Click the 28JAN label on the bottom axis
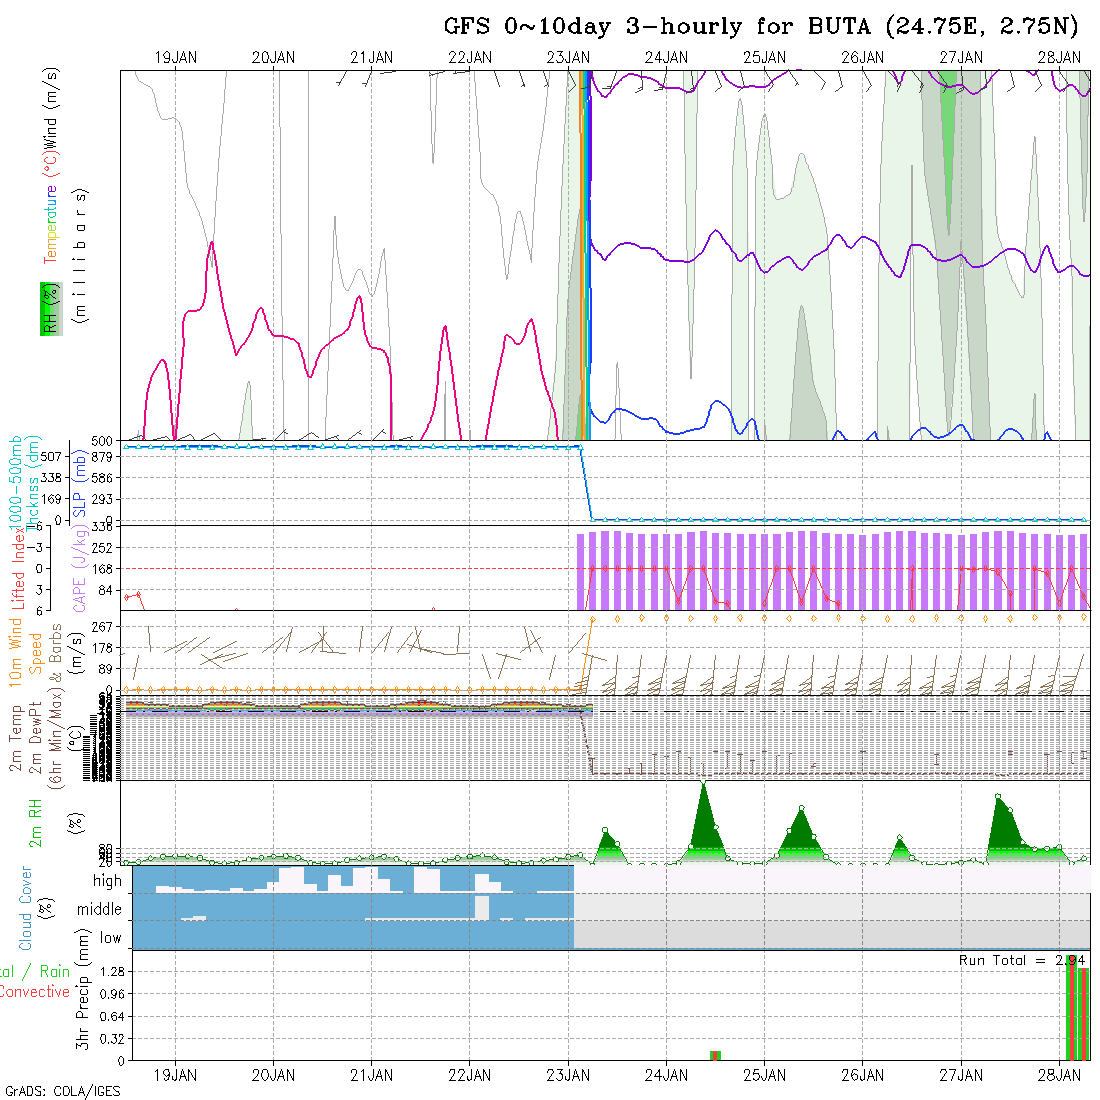The image size is (1100, 1100). 1059,1075
